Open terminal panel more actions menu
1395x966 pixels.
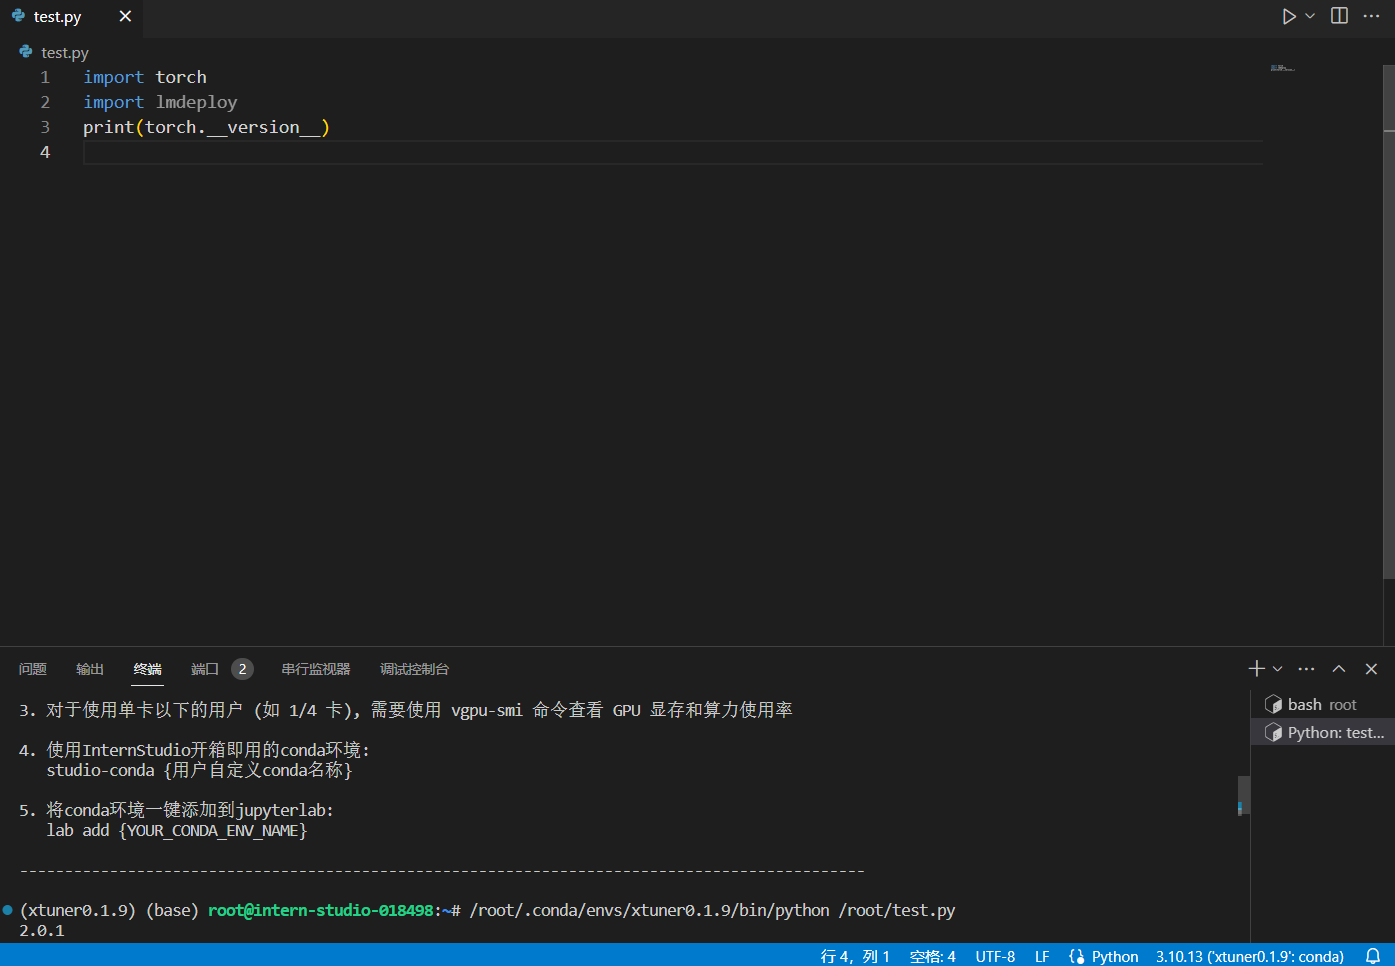[1306, 669]
